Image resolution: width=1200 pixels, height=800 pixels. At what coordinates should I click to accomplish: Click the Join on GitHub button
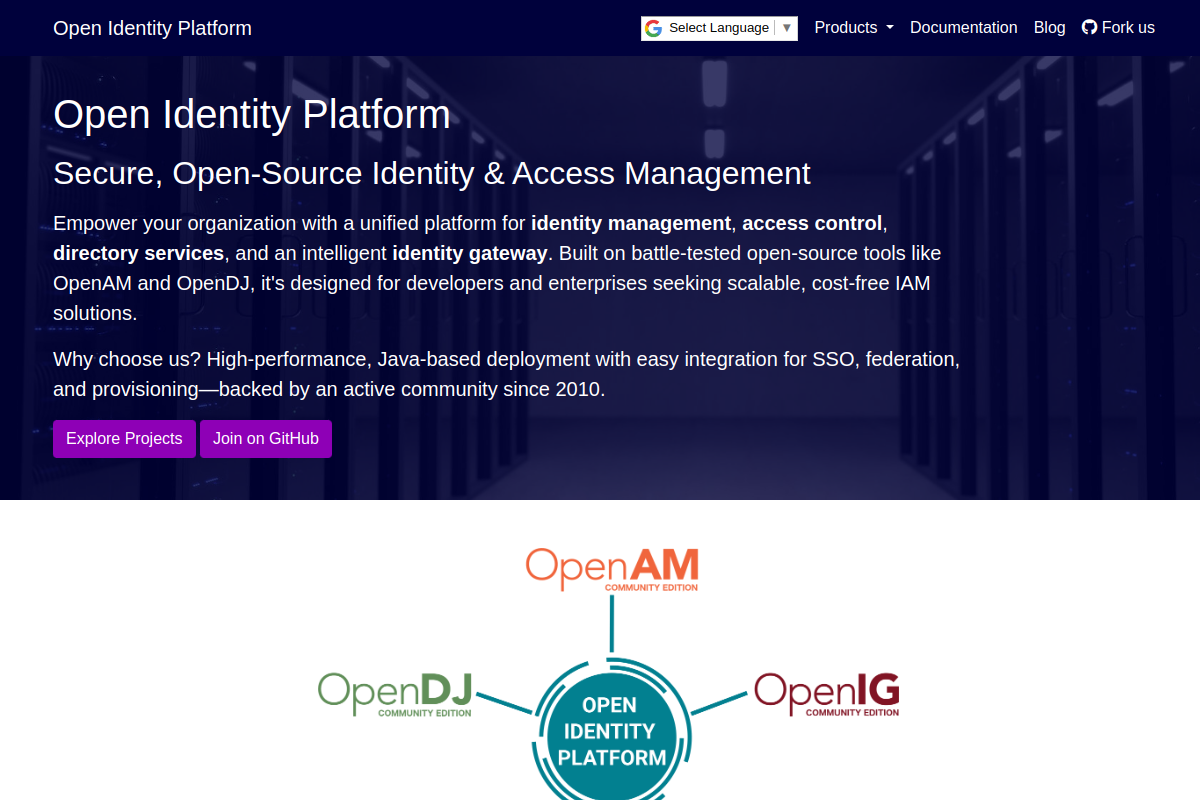click(x=266, y=439)
